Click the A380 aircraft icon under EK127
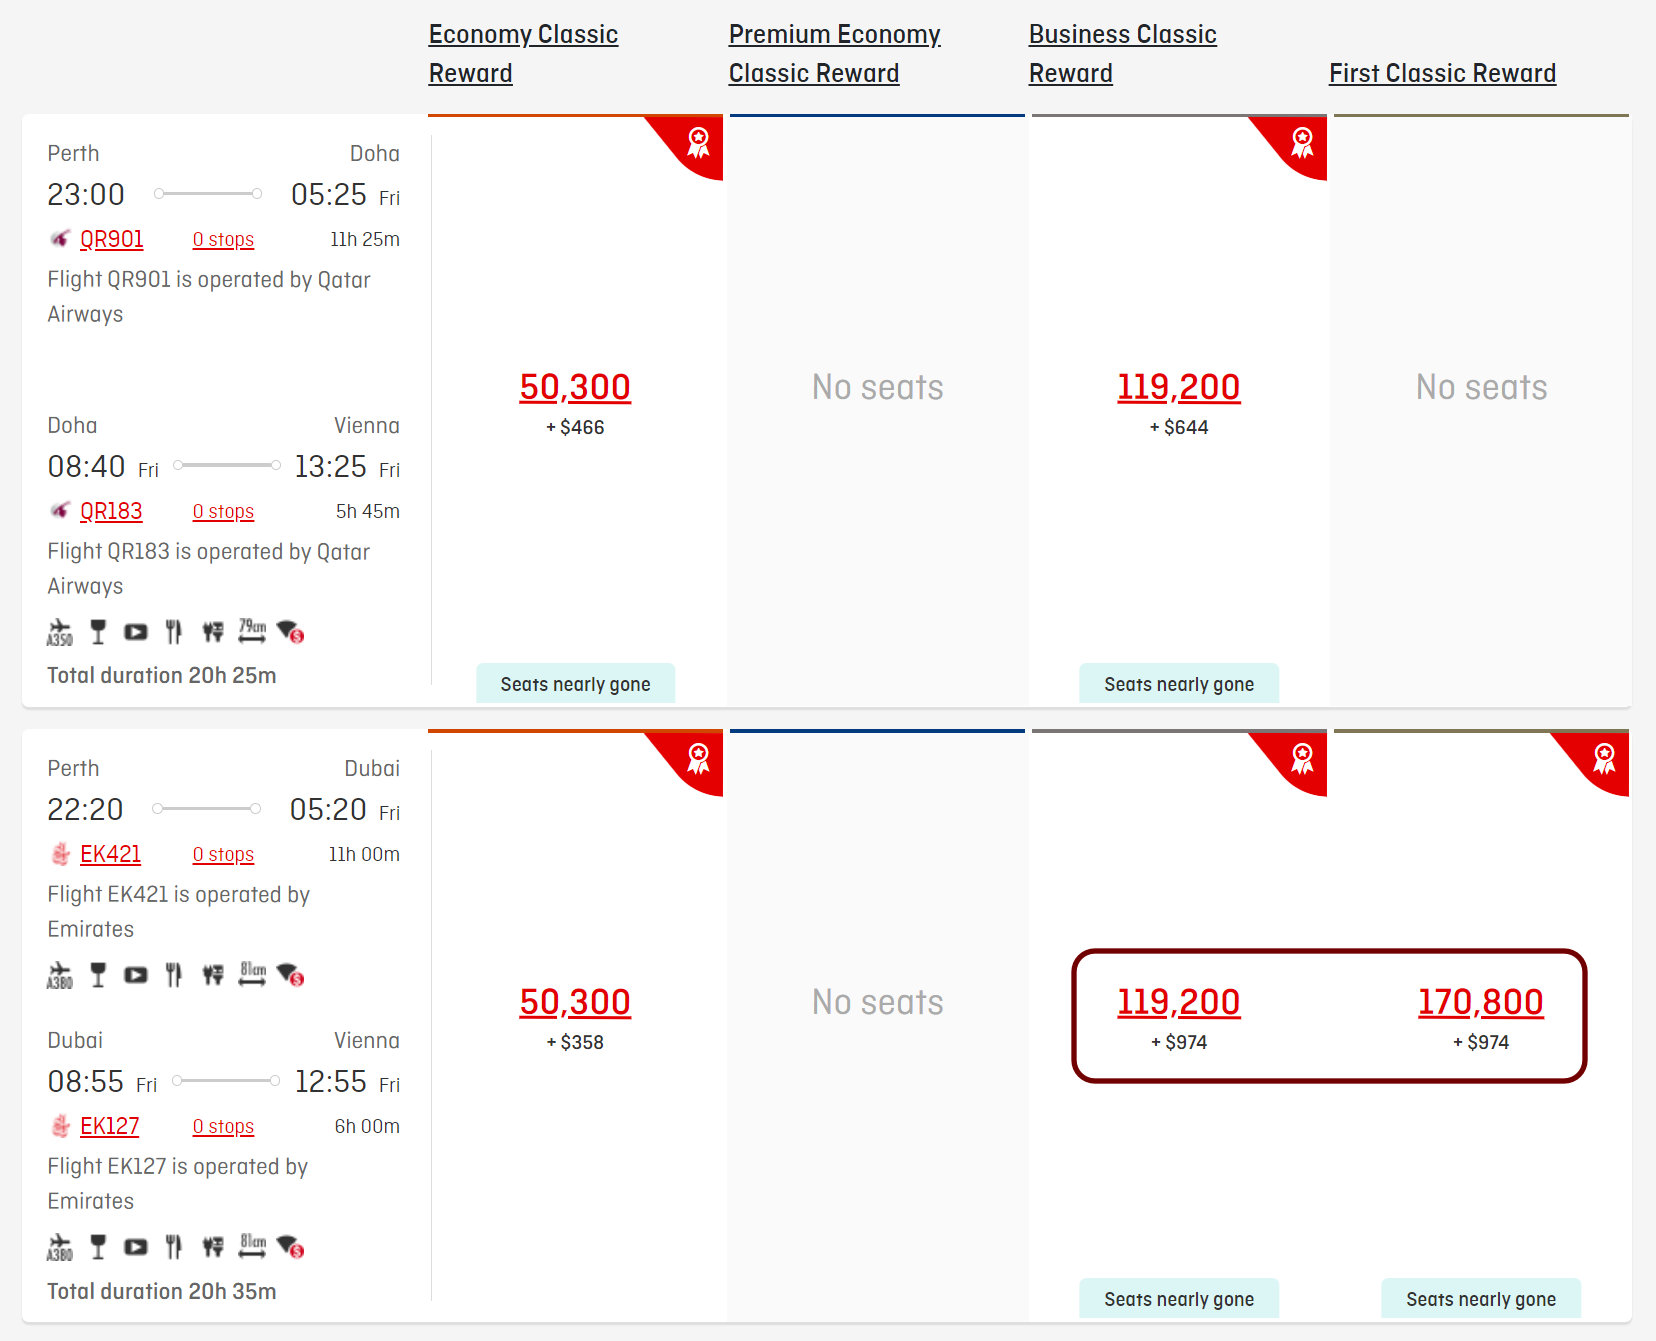 pyautogui.click(x=60, y=1247)
